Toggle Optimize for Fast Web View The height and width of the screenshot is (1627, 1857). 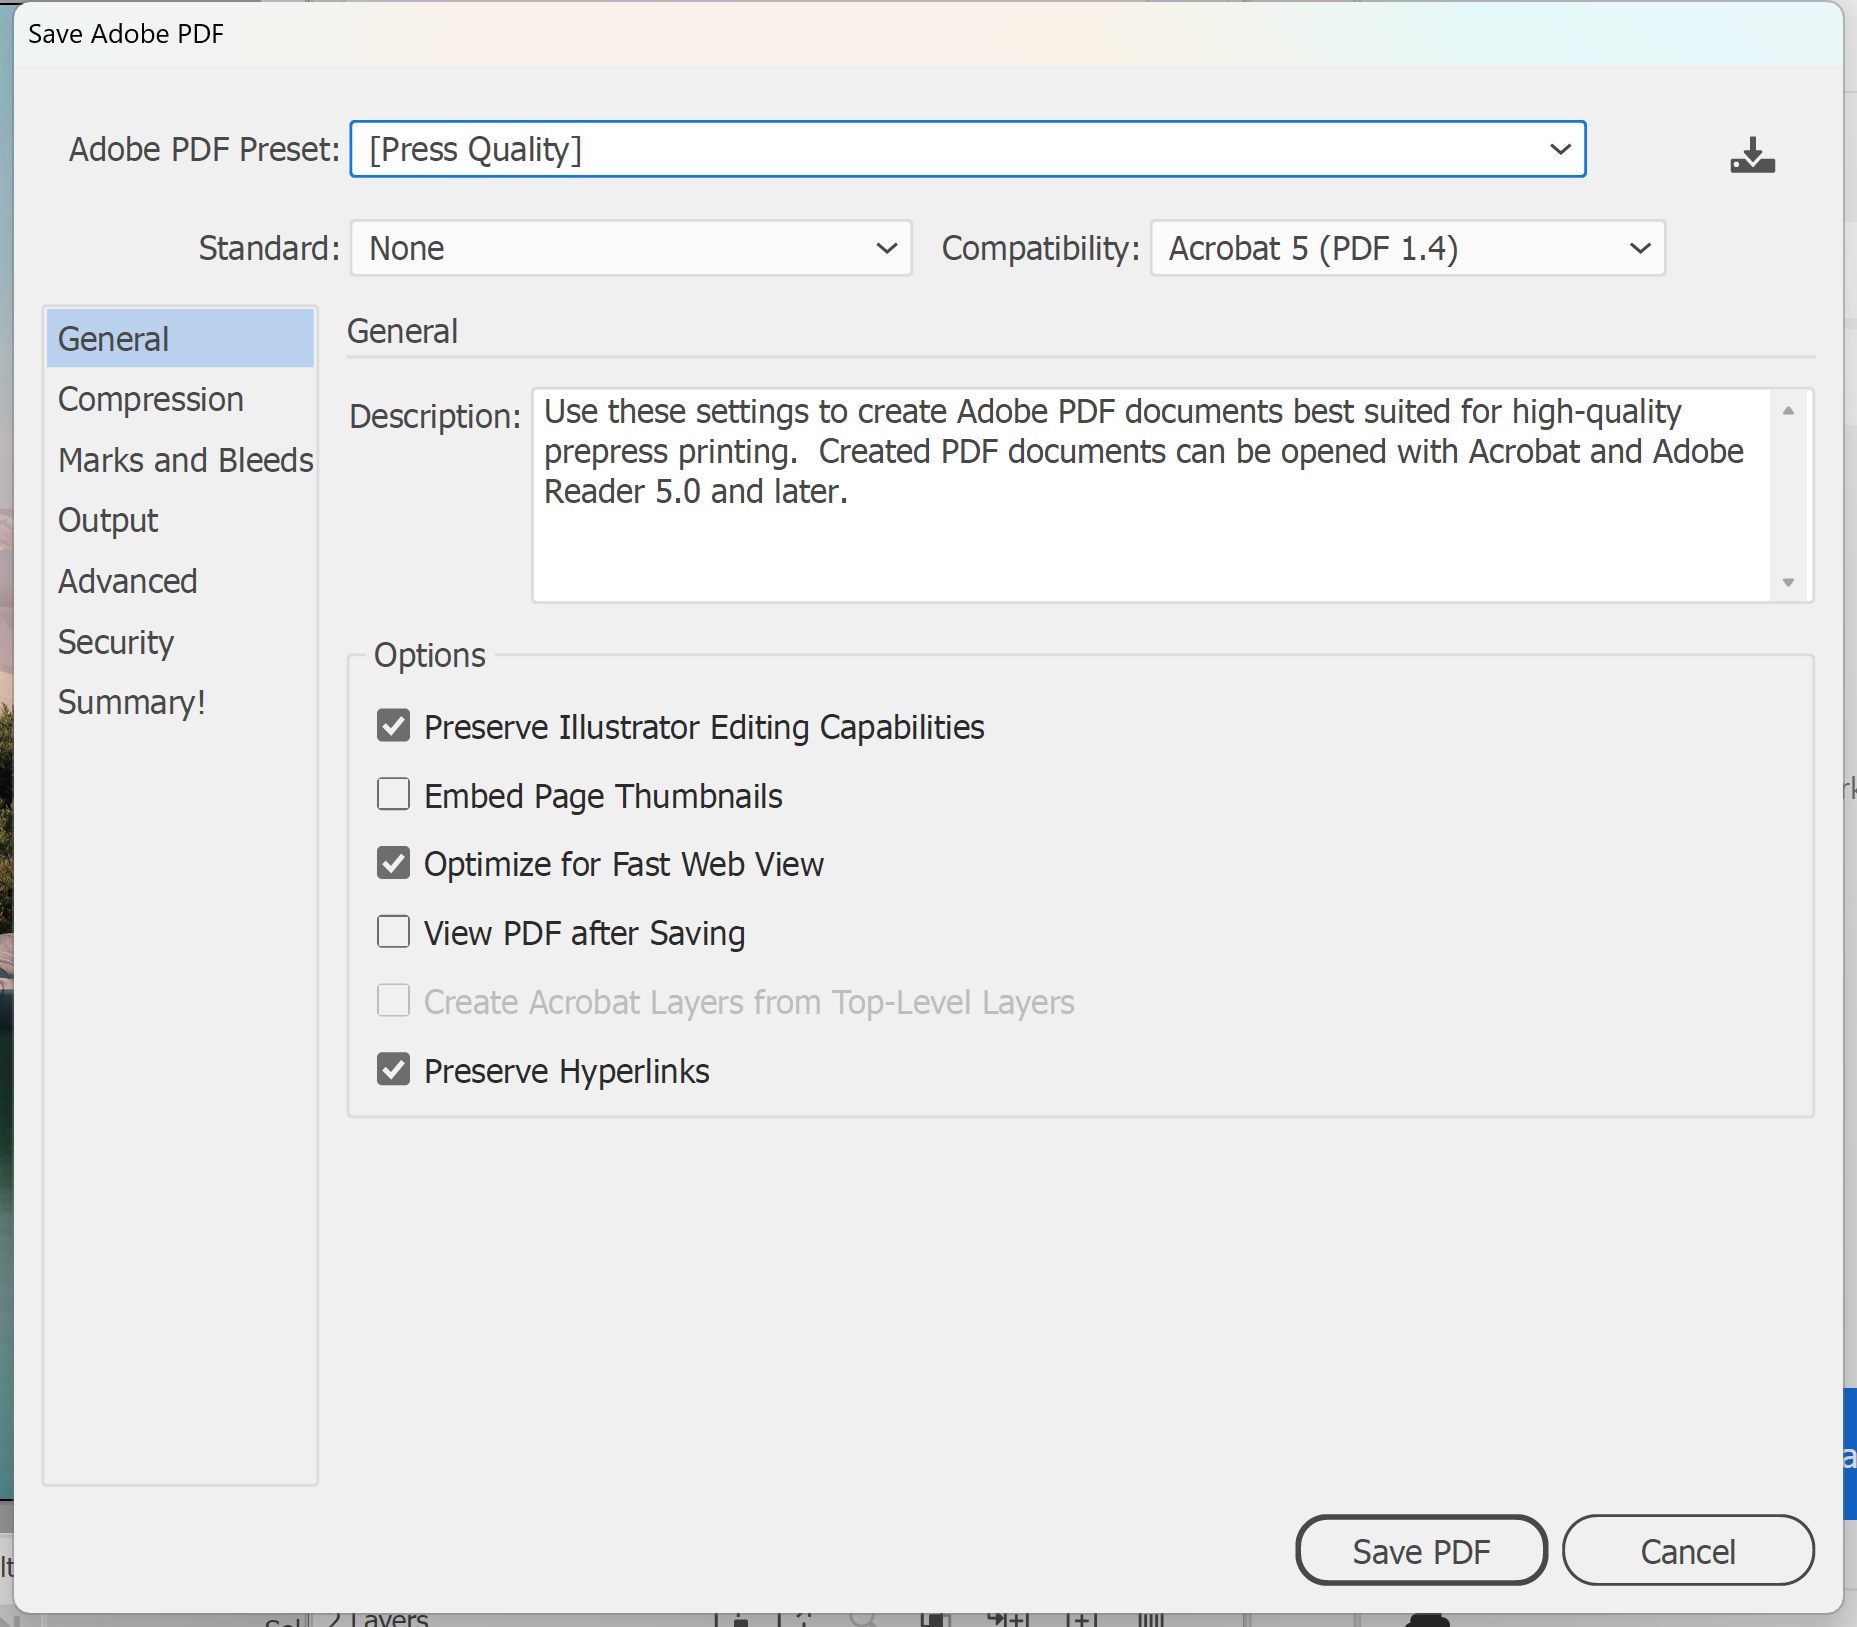tap(393, 863)
